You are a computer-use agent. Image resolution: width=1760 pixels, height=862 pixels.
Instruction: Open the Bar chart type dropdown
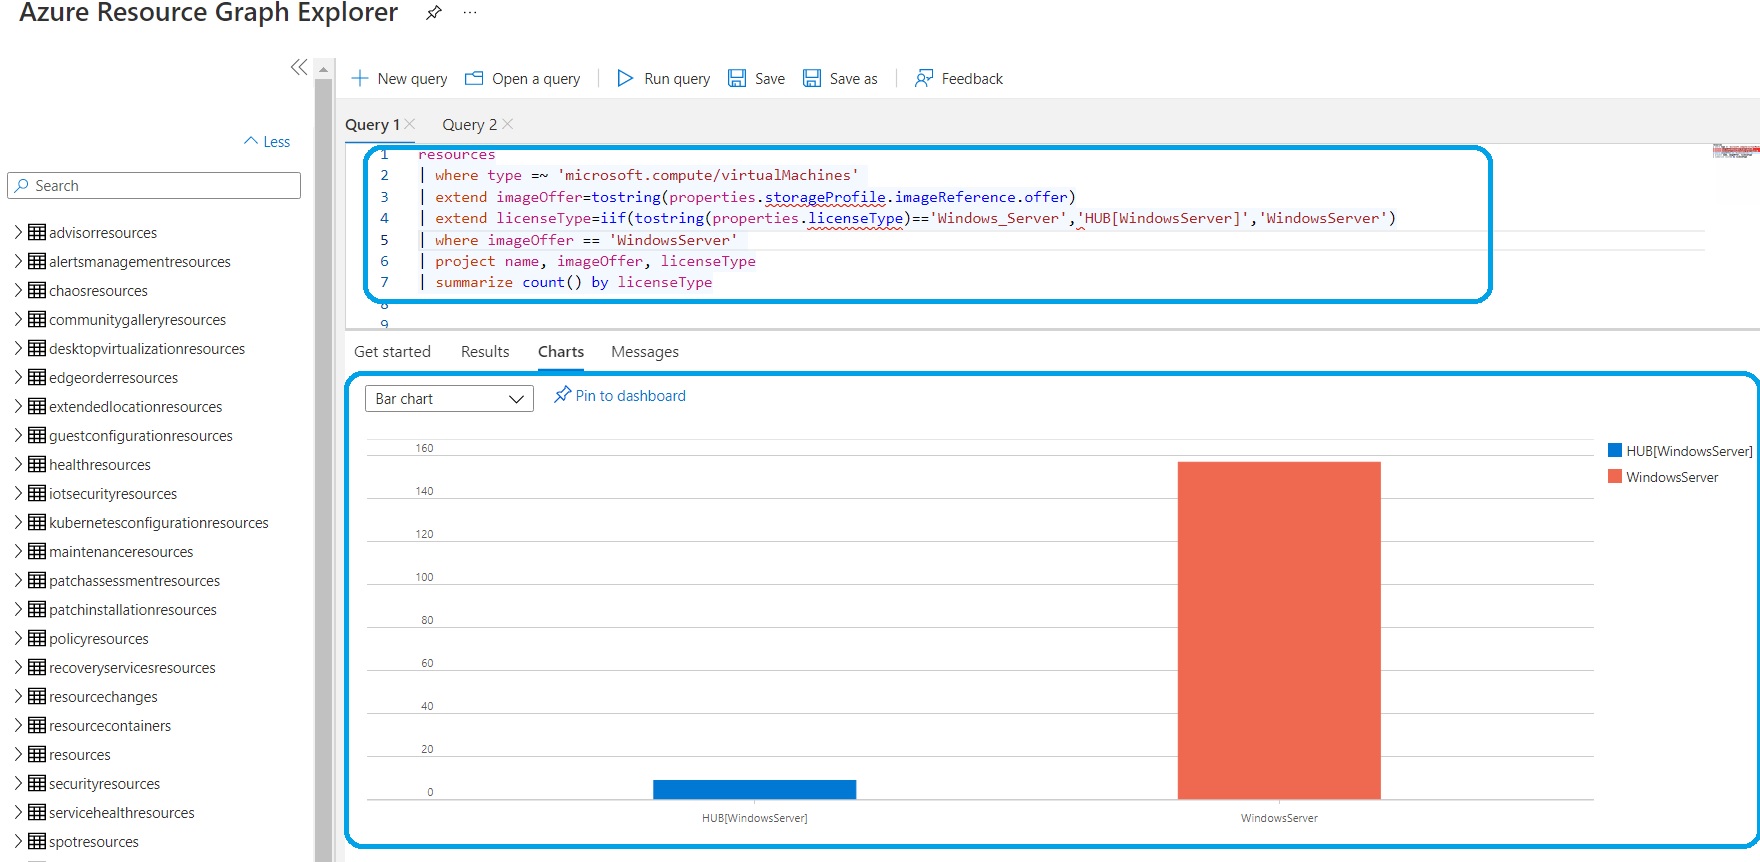(x=449, y=399)
